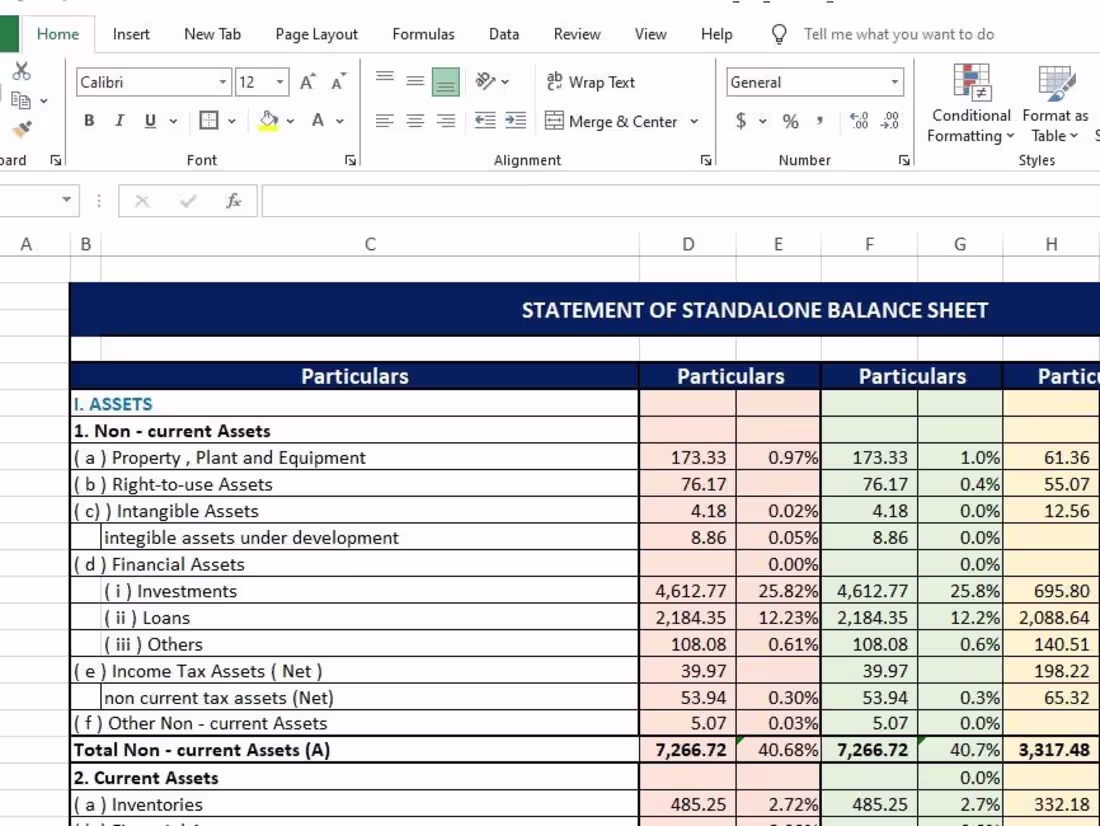This screenshot has height=826, width=1100.
Task: Apply Percent Style to selection
Action: (x=790, y=121)
